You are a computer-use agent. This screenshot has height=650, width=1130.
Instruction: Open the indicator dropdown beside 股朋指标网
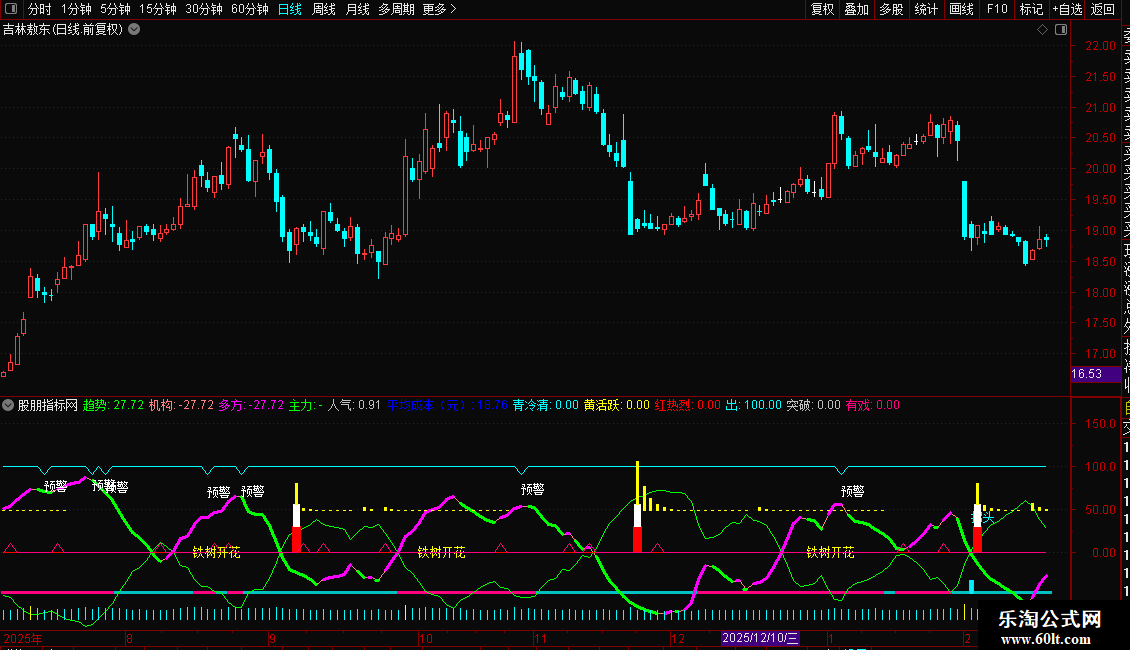pyautogui.click(x=9, y=405)
